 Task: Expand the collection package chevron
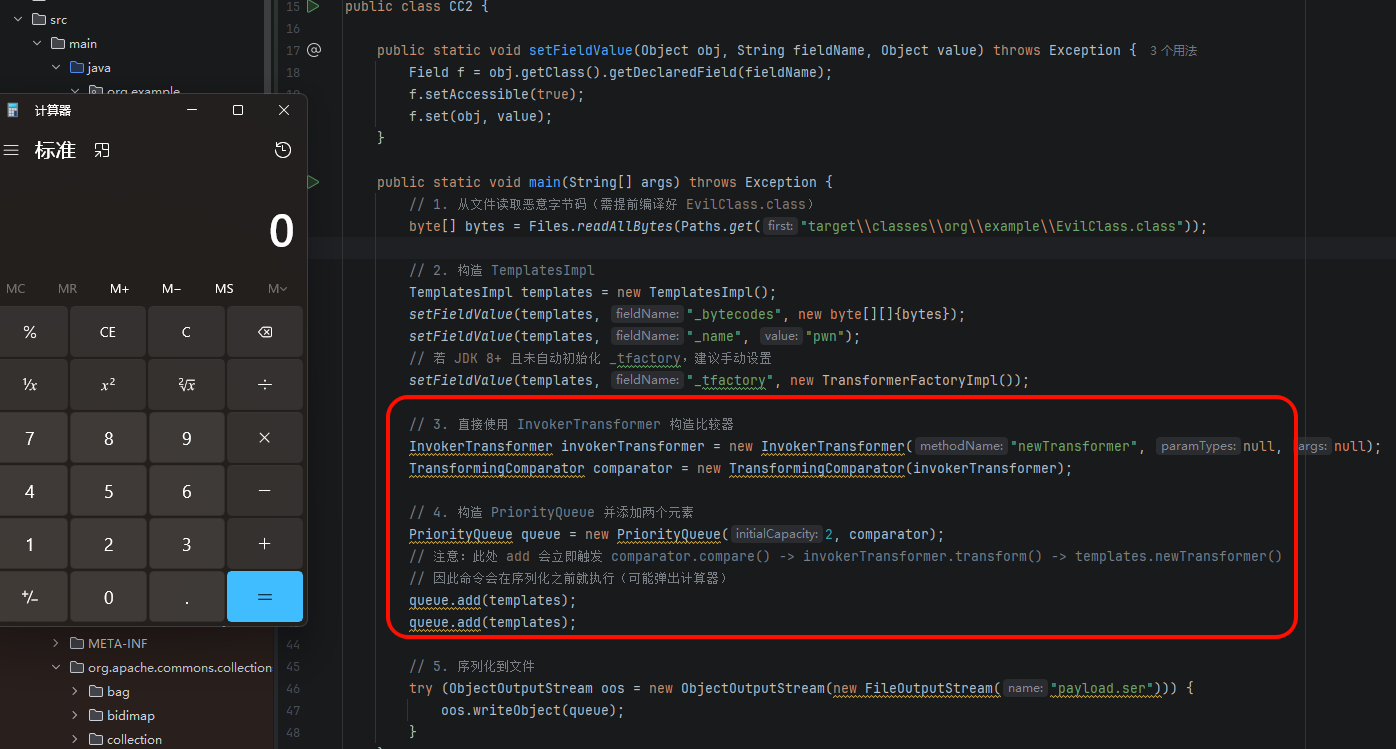pyautogui.click(x=75, y=739)
